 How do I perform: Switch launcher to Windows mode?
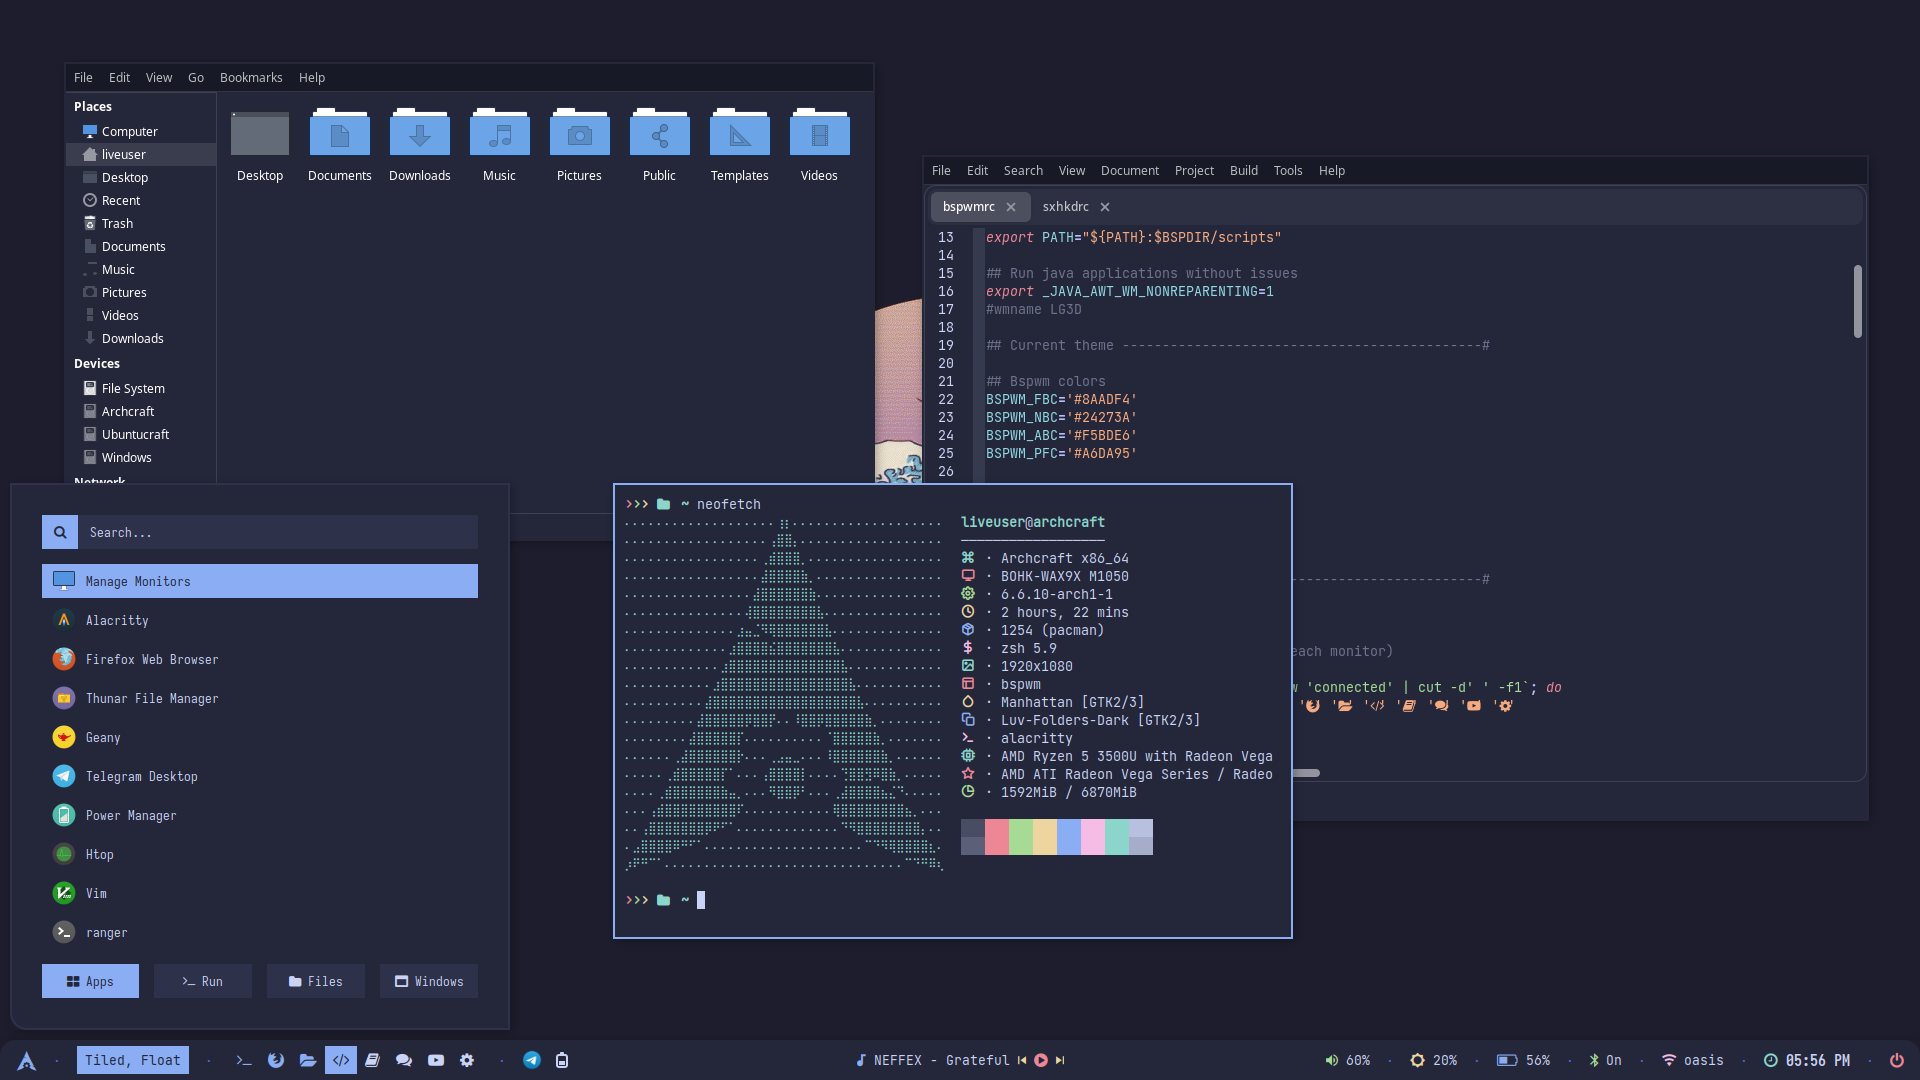429,981
